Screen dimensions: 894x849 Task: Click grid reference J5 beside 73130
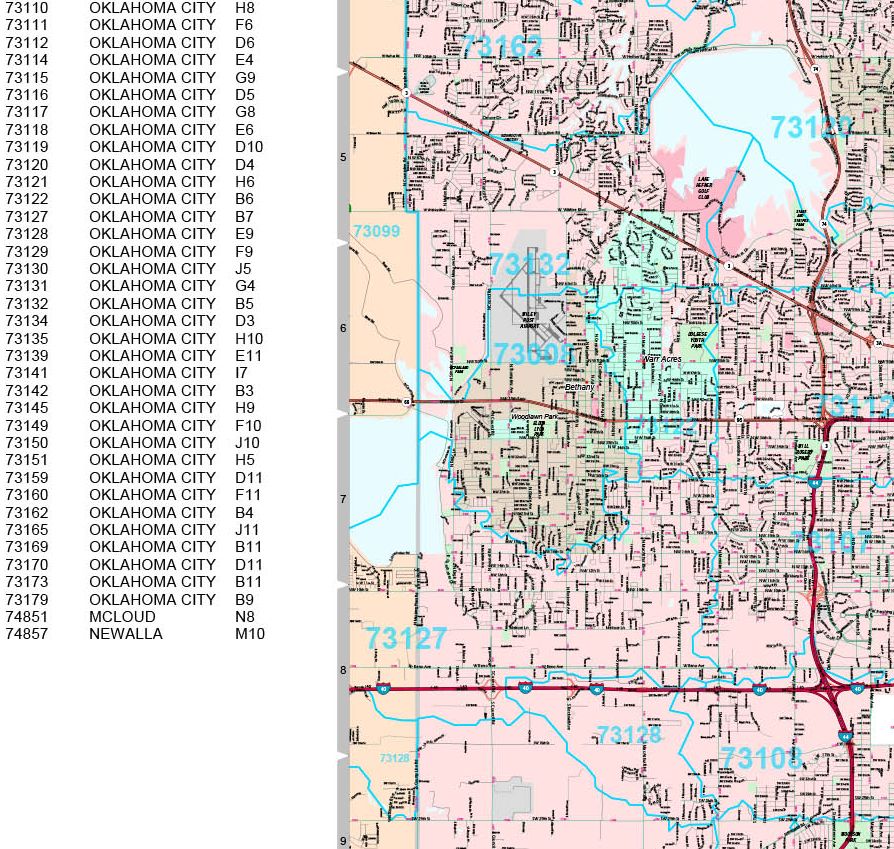tap(243, 269)
